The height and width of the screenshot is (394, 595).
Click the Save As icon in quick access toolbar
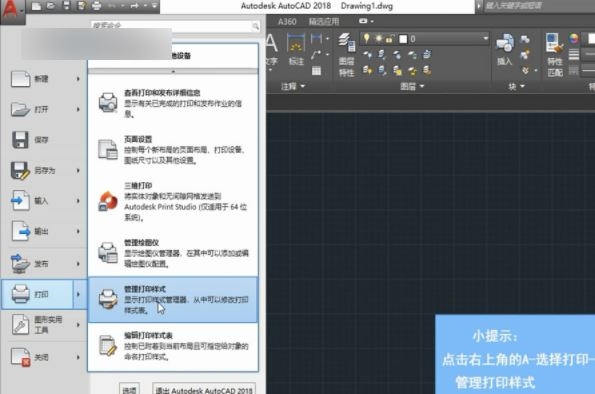(81, 6)
